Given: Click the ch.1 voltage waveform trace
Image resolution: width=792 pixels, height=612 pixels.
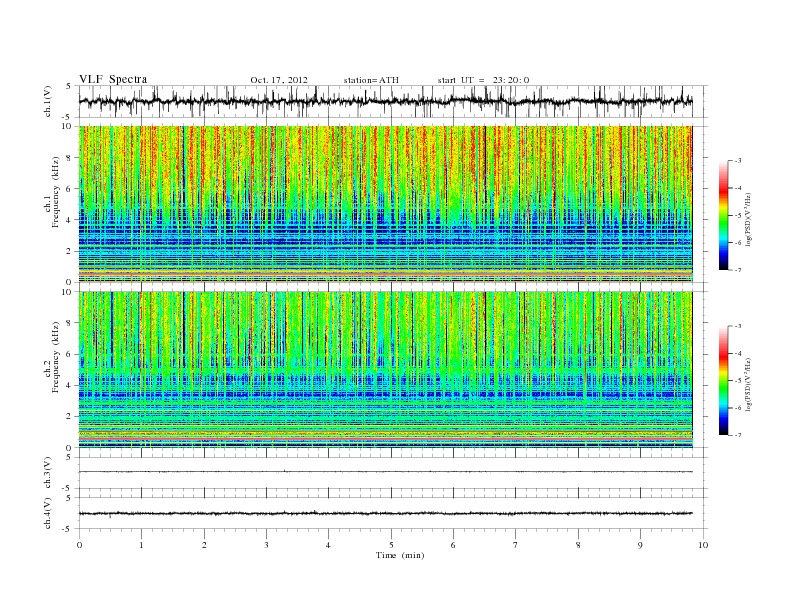Looking at the screenshot, I should click(x=385, y=101).
